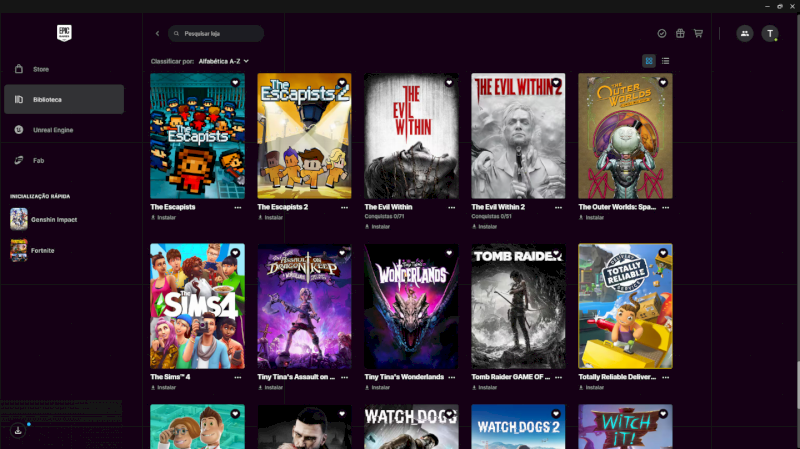Open the Biblioteca section
Viewport: 800px width, 449px height.
point(64,99)
